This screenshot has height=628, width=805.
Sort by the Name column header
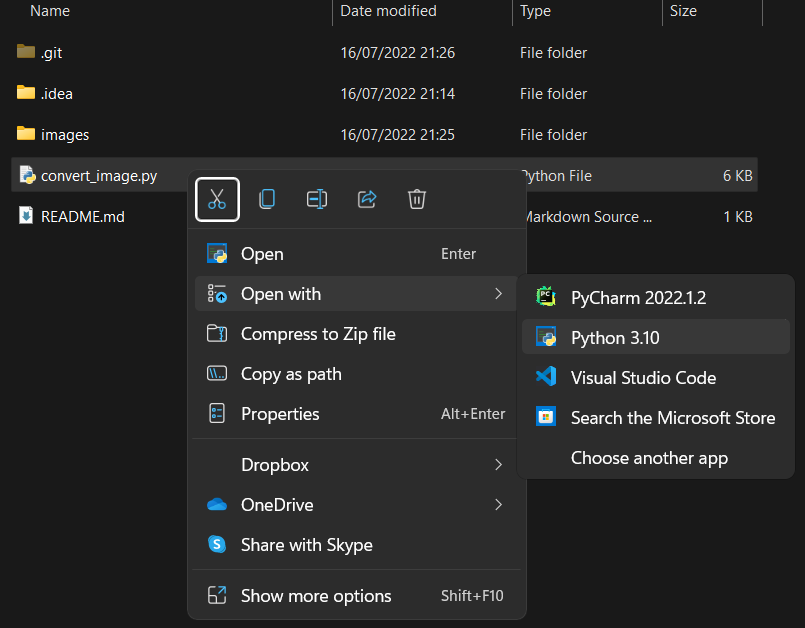(50, 11)
